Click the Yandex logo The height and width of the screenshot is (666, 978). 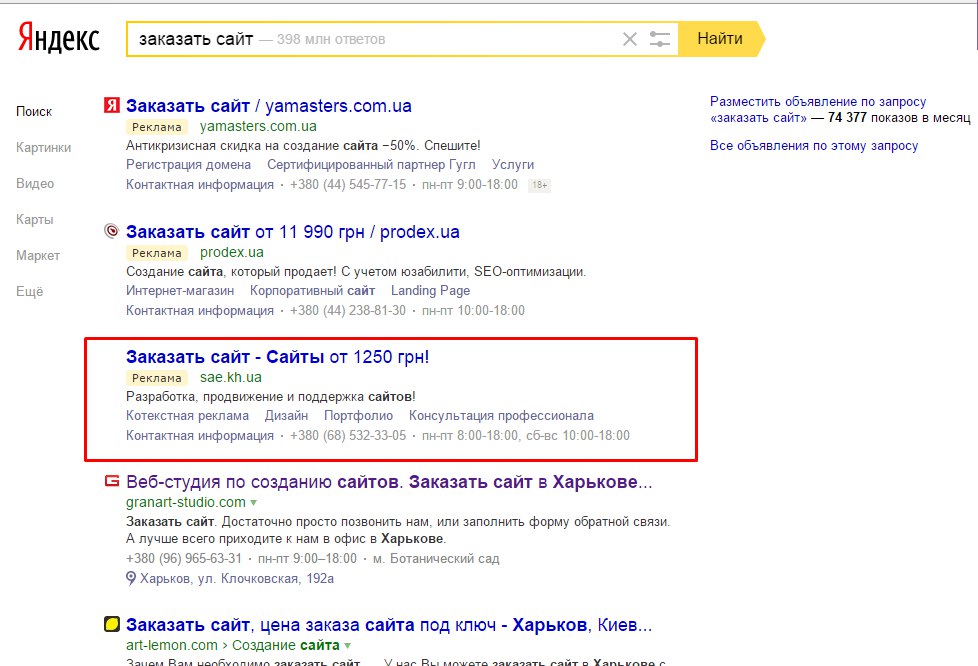(x=58, y=38)
